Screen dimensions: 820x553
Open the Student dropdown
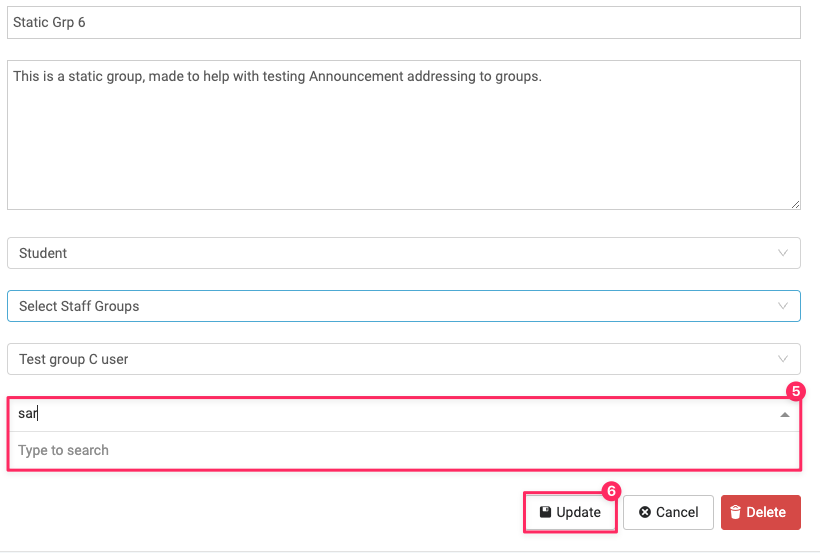[x=403, y=253]
